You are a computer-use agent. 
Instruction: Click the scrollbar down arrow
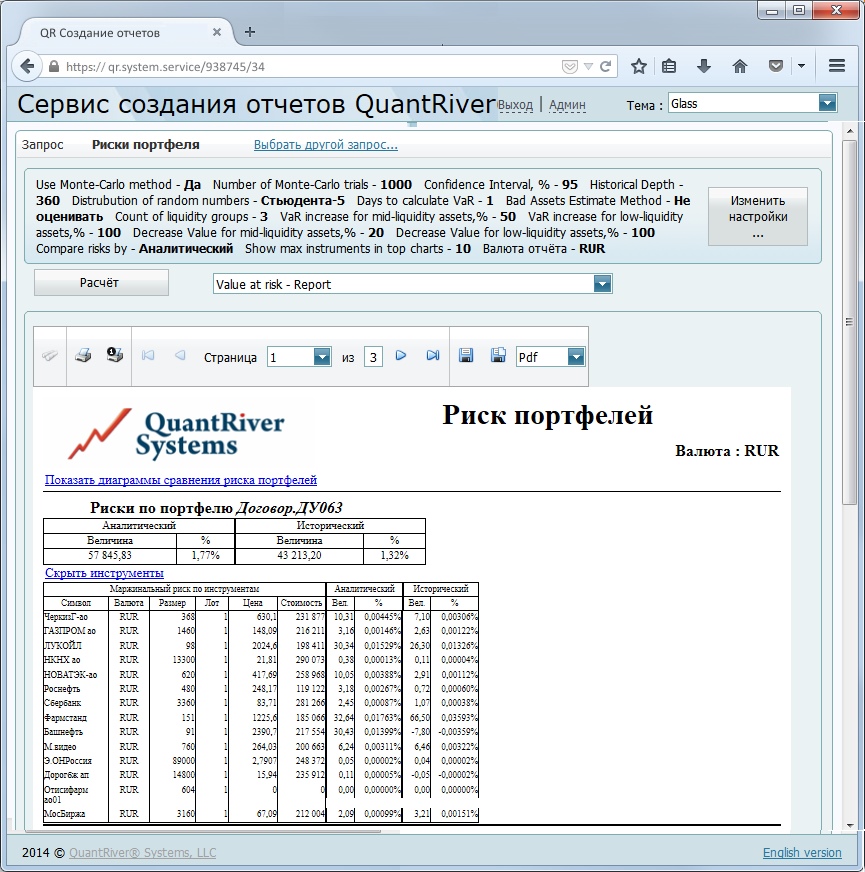(849, 825)
